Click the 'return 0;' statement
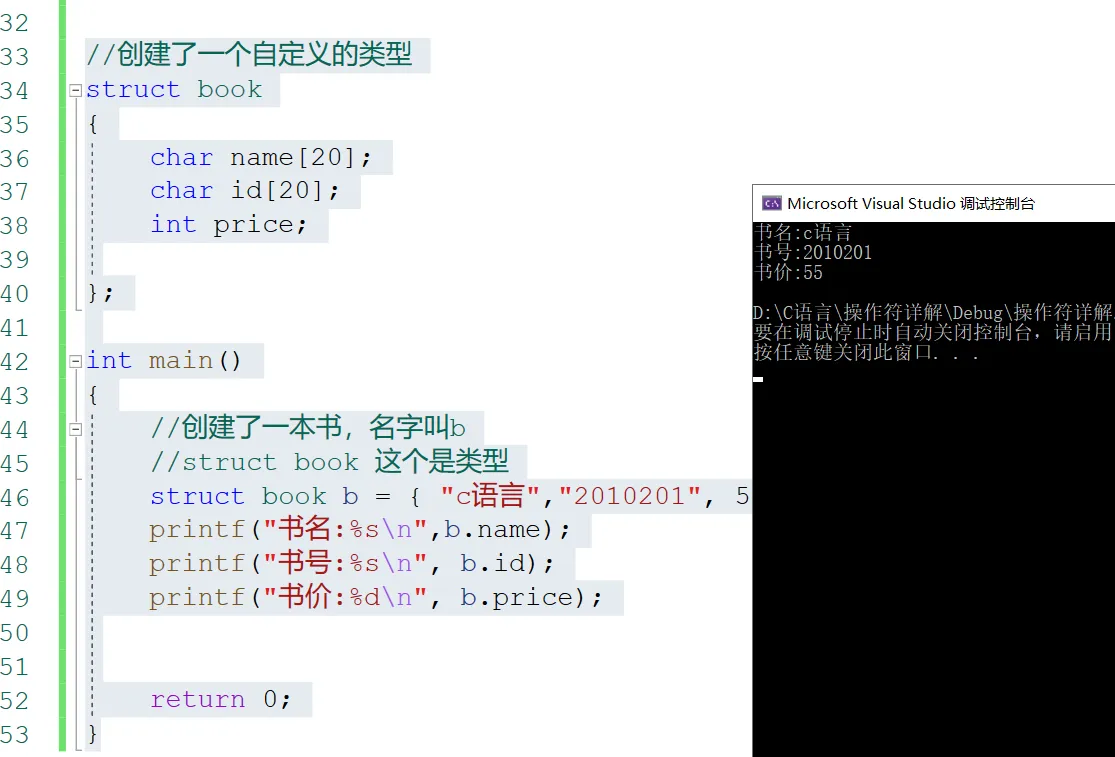This screenshot has height=757, width=1115. point(220,699)
